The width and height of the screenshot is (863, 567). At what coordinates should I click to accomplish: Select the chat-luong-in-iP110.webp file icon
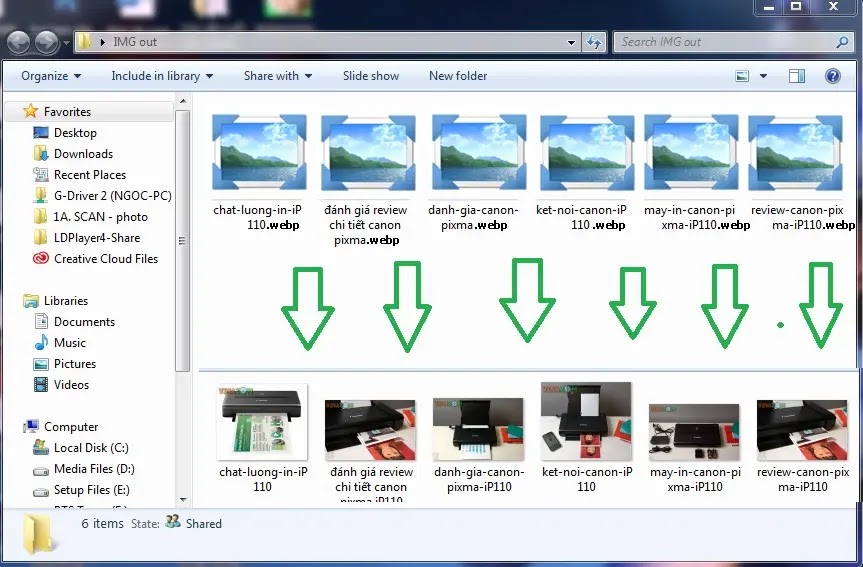259,152
